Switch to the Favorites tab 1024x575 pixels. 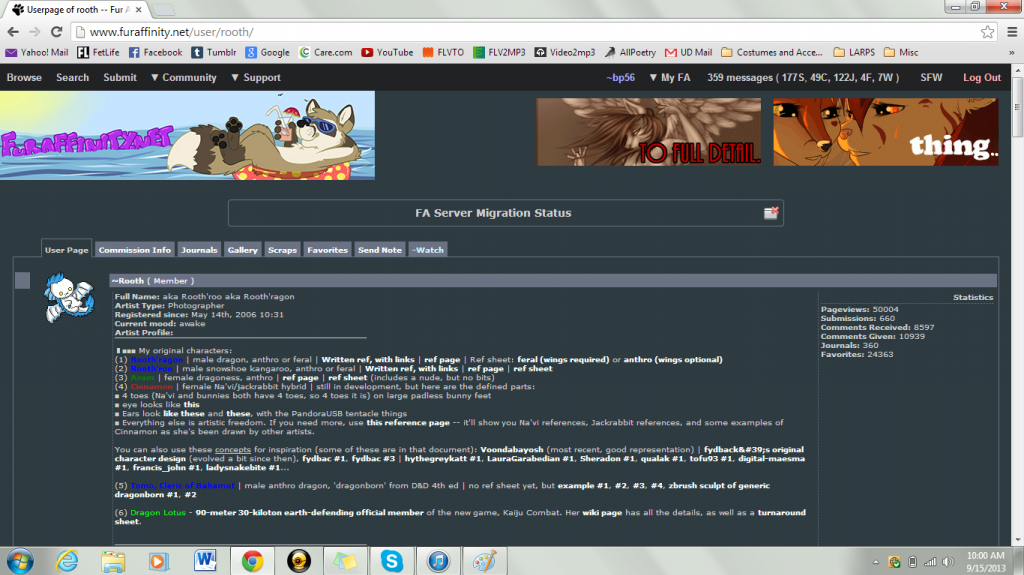click(x=327, y=250)
